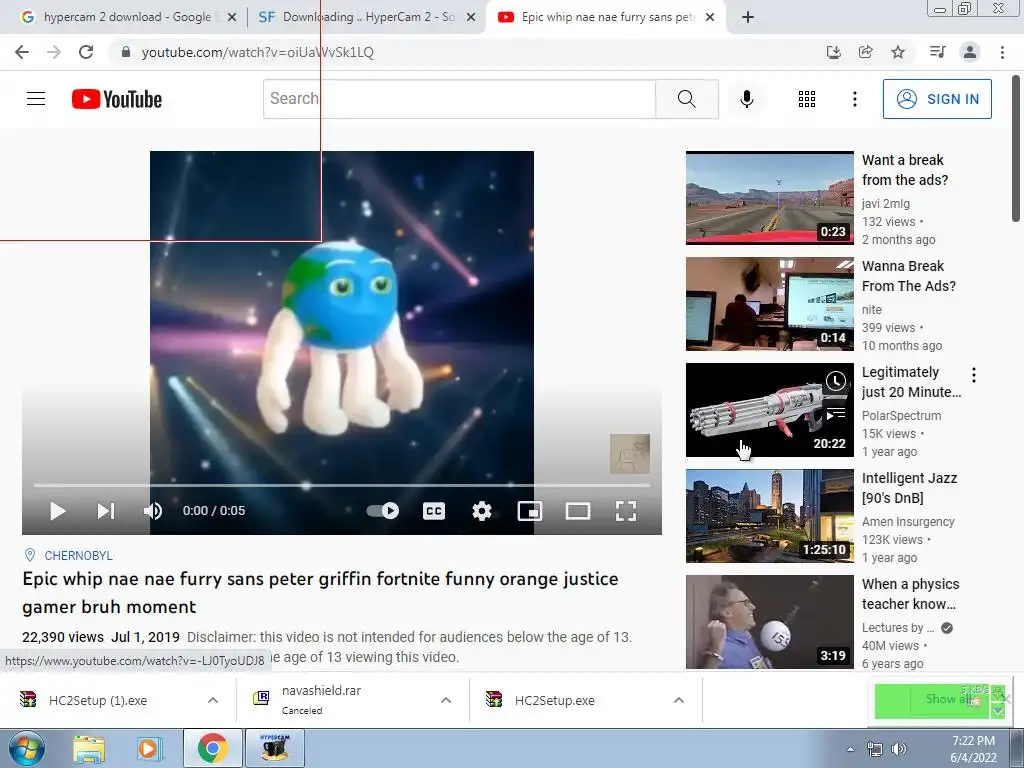
Task: Reload the YouTube page
Action: pyautogui.click(x=86, y=52)
